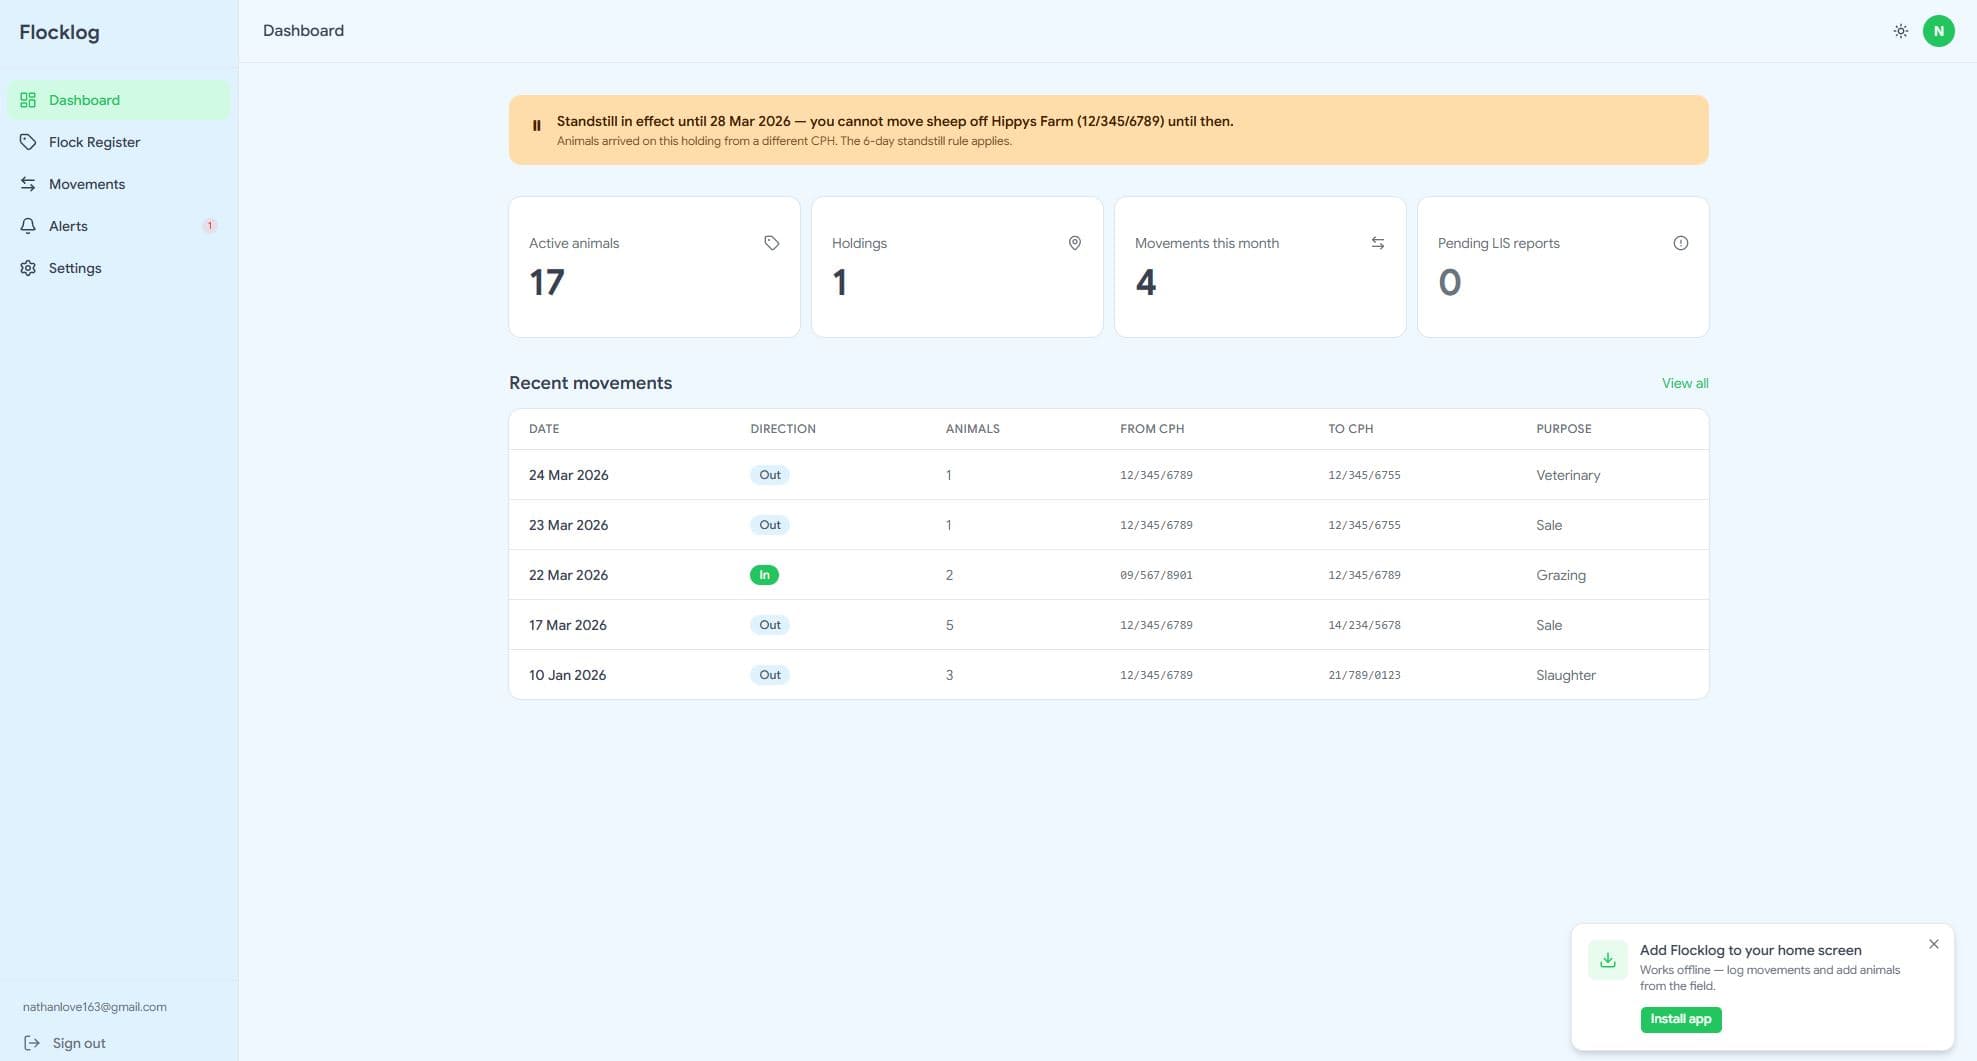
Task: Click the swap arrows icon on Movements card
Action: click(x=1378, y=243)
